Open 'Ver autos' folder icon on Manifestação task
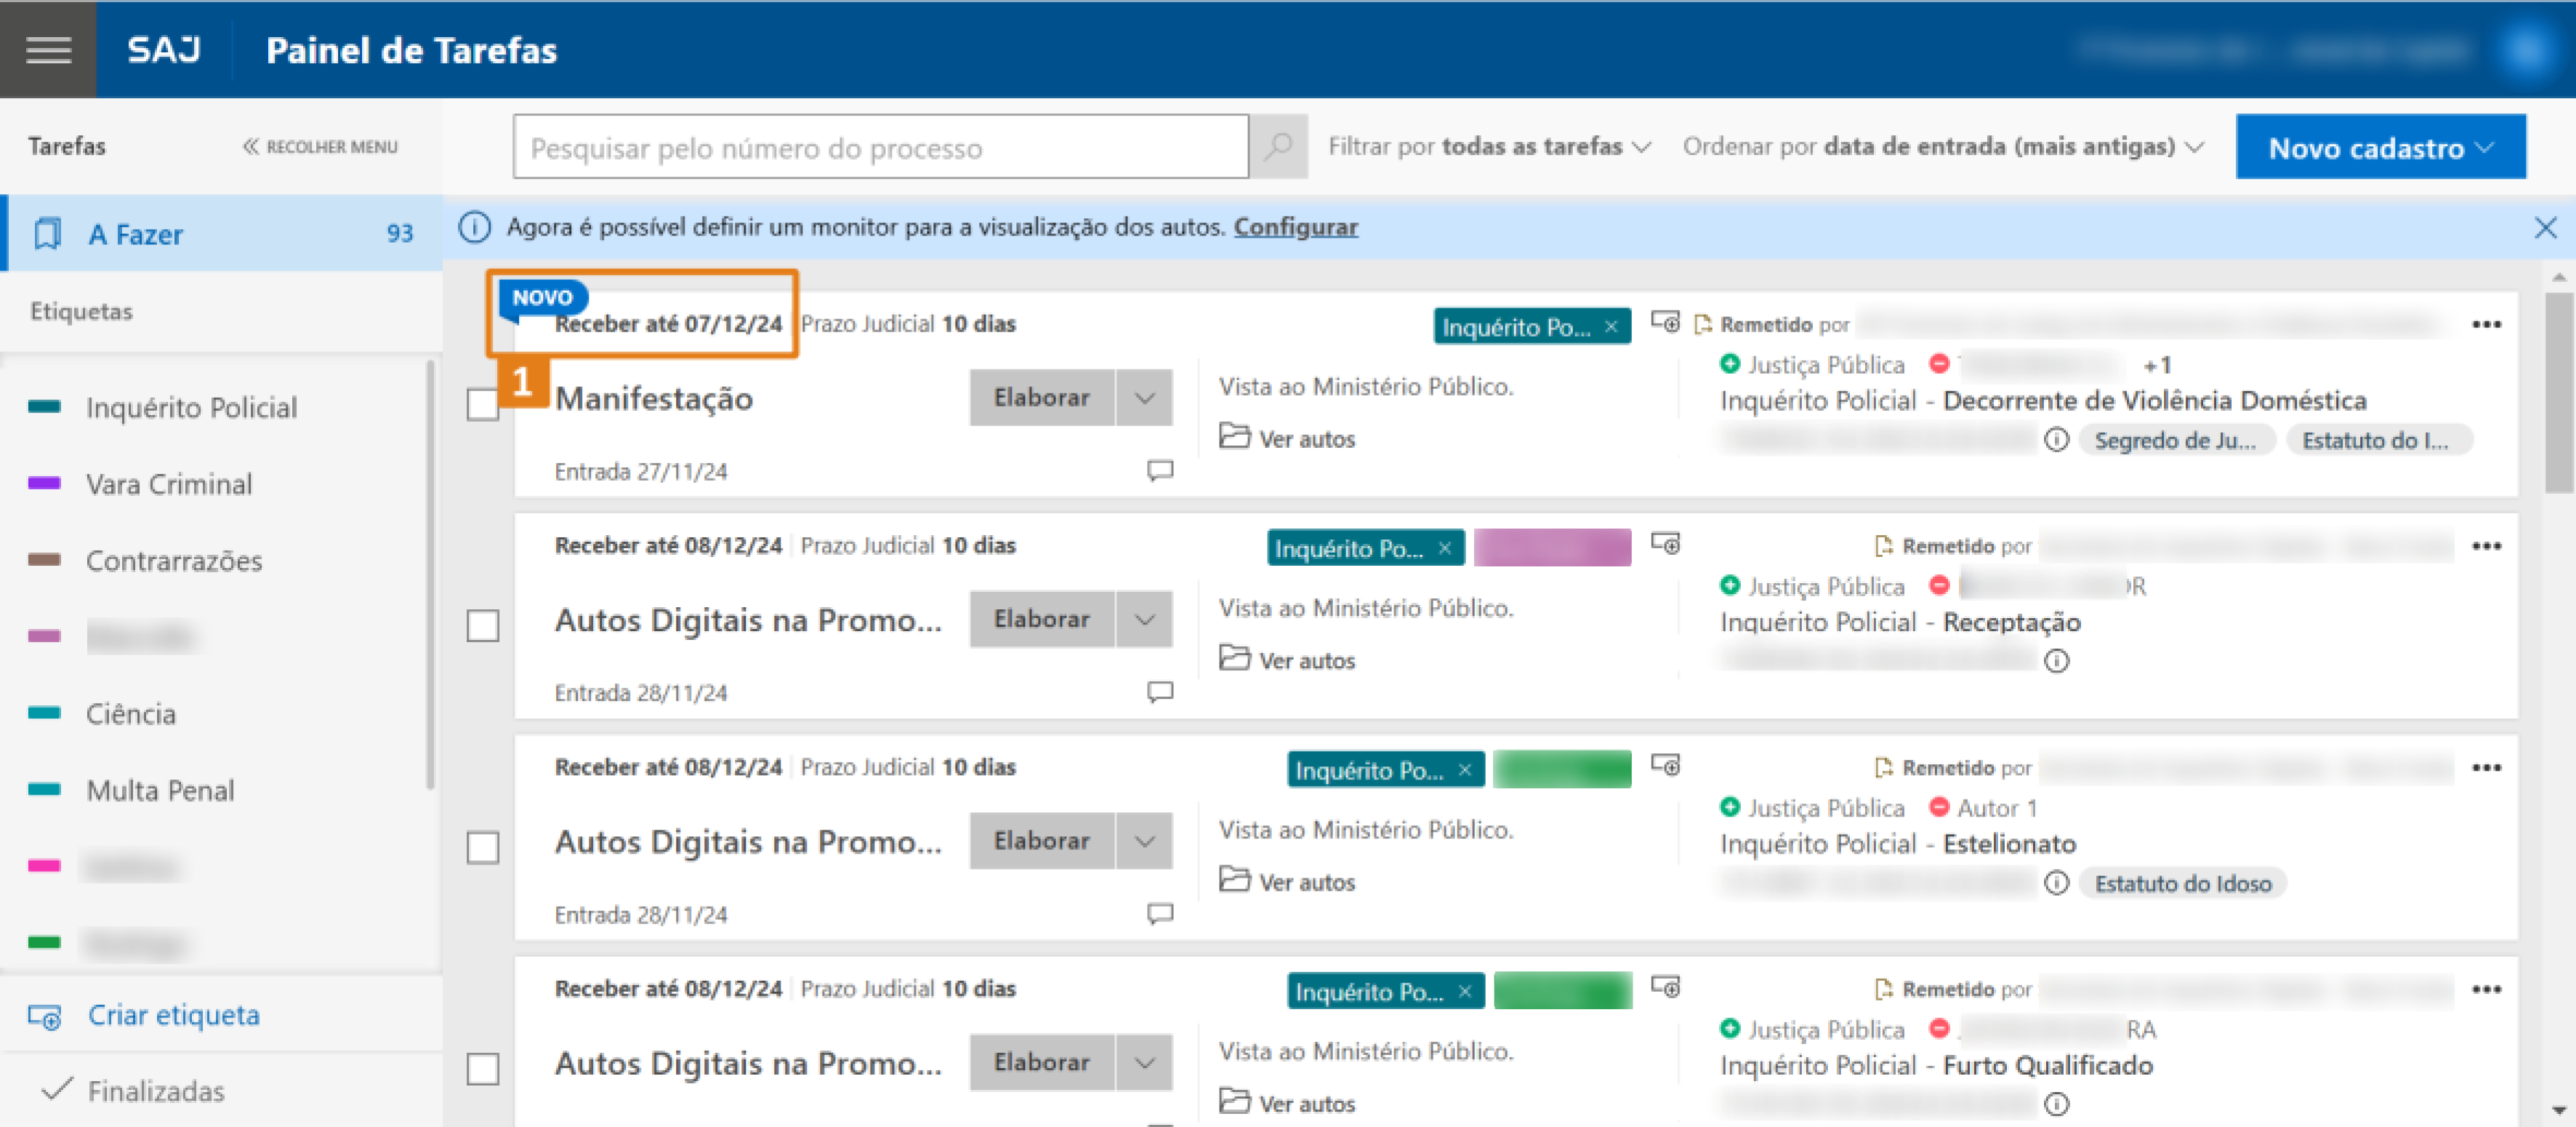The image size is (2576, 1127). click(x=1236, y=437)
